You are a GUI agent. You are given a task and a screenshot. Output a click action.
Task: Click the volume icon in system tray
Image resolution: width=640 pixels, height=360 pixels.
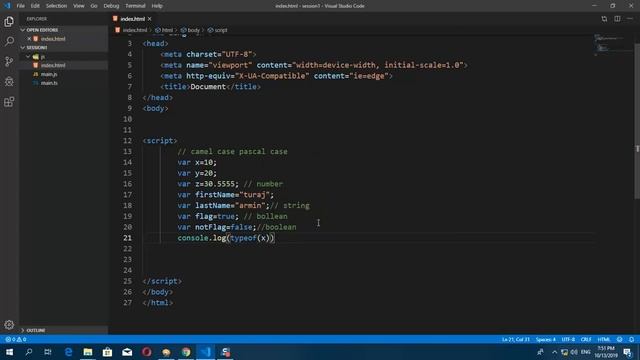pyautogui.click(x=574, y=352)
